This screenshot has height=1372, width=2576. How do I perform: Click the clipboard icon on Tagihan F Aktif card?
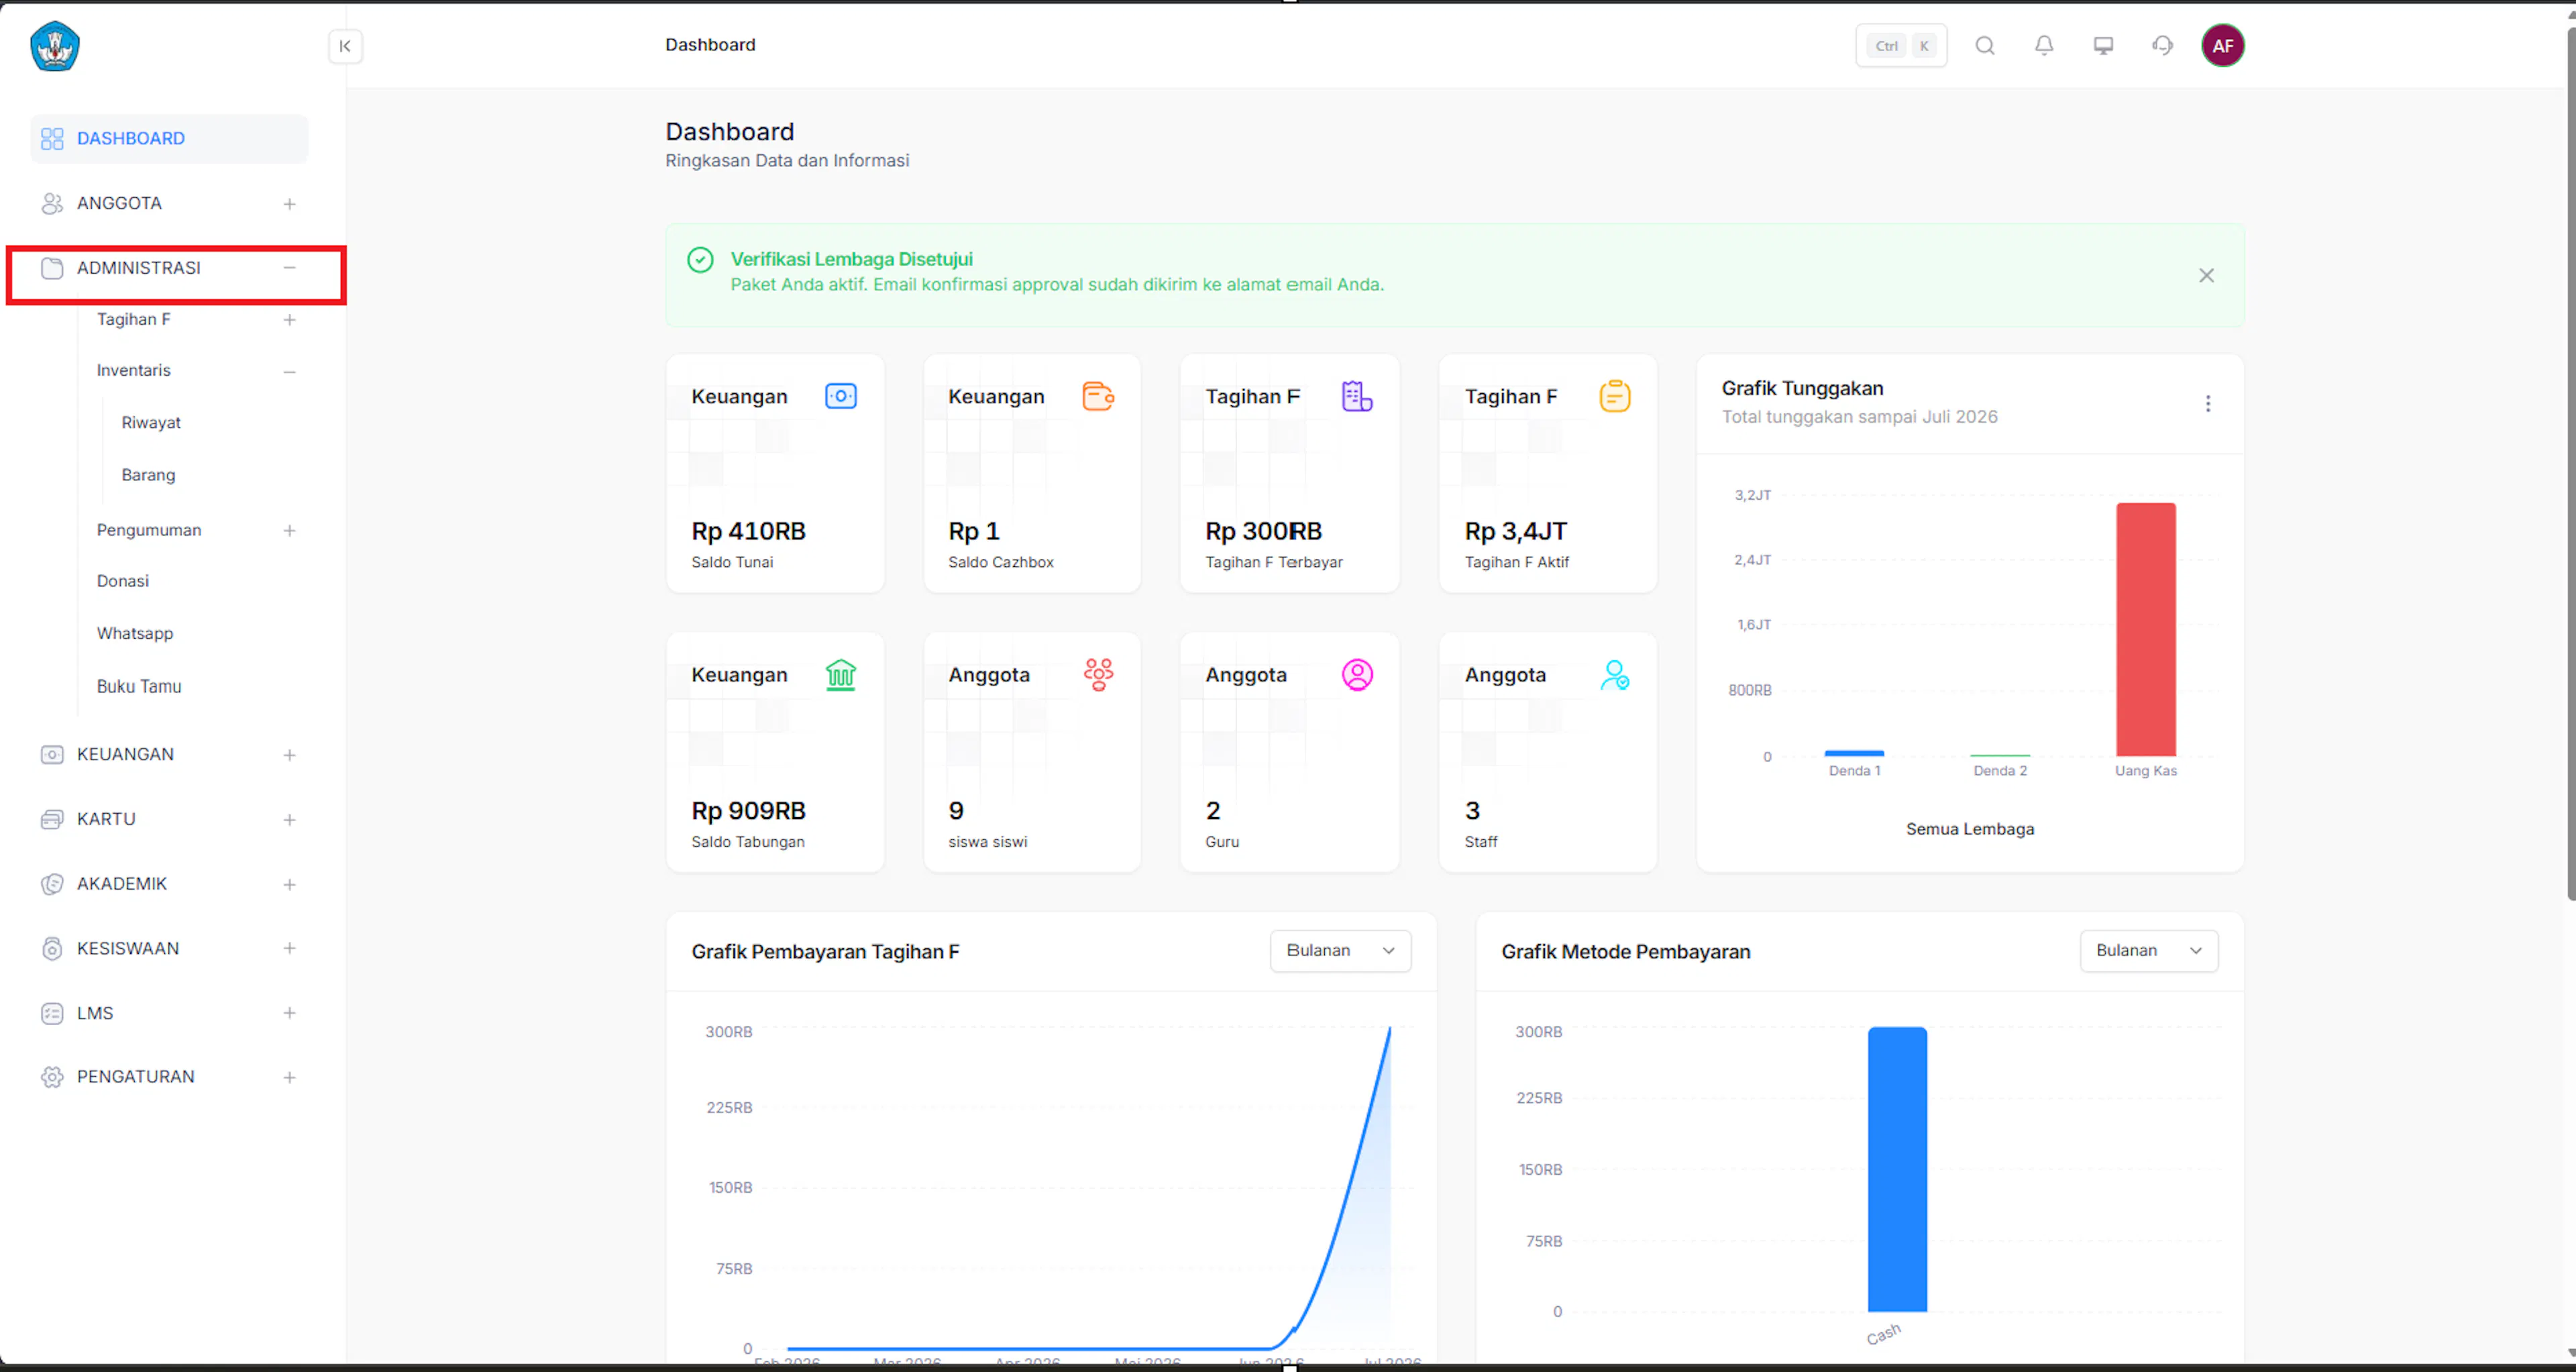coord(1614,397)
